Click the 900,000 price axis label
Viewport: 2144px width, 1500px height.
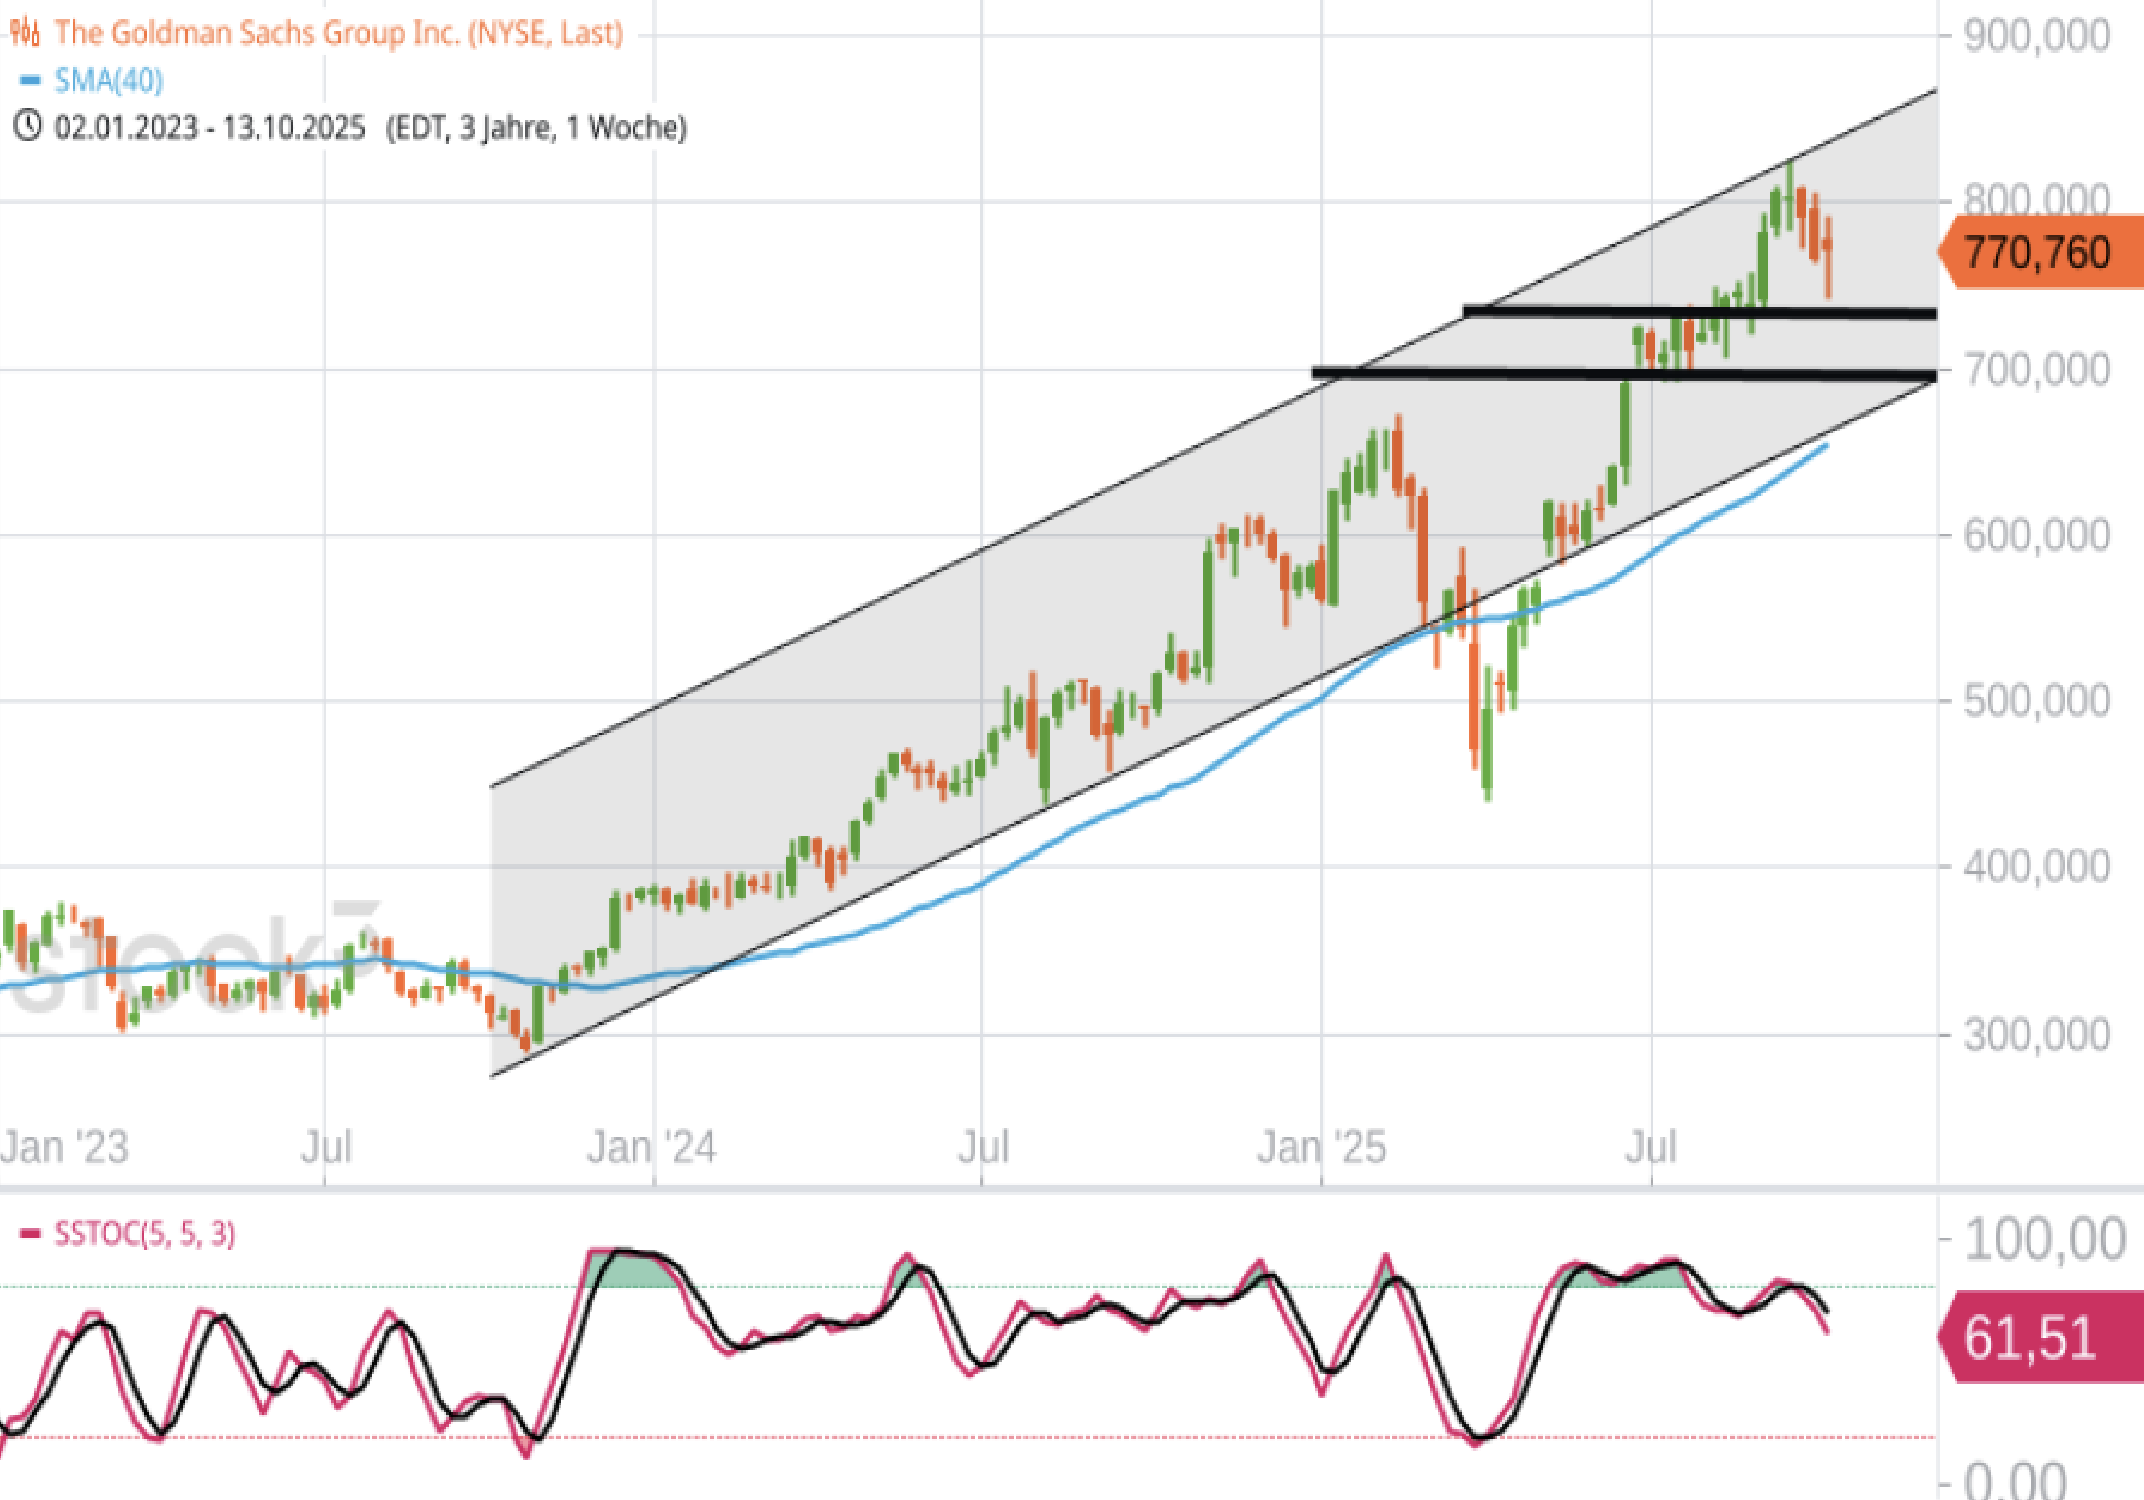[2036, 36]
